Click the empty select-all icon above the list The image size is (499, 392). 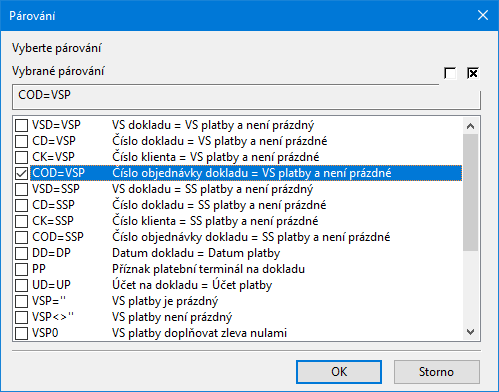coord(450,73)
